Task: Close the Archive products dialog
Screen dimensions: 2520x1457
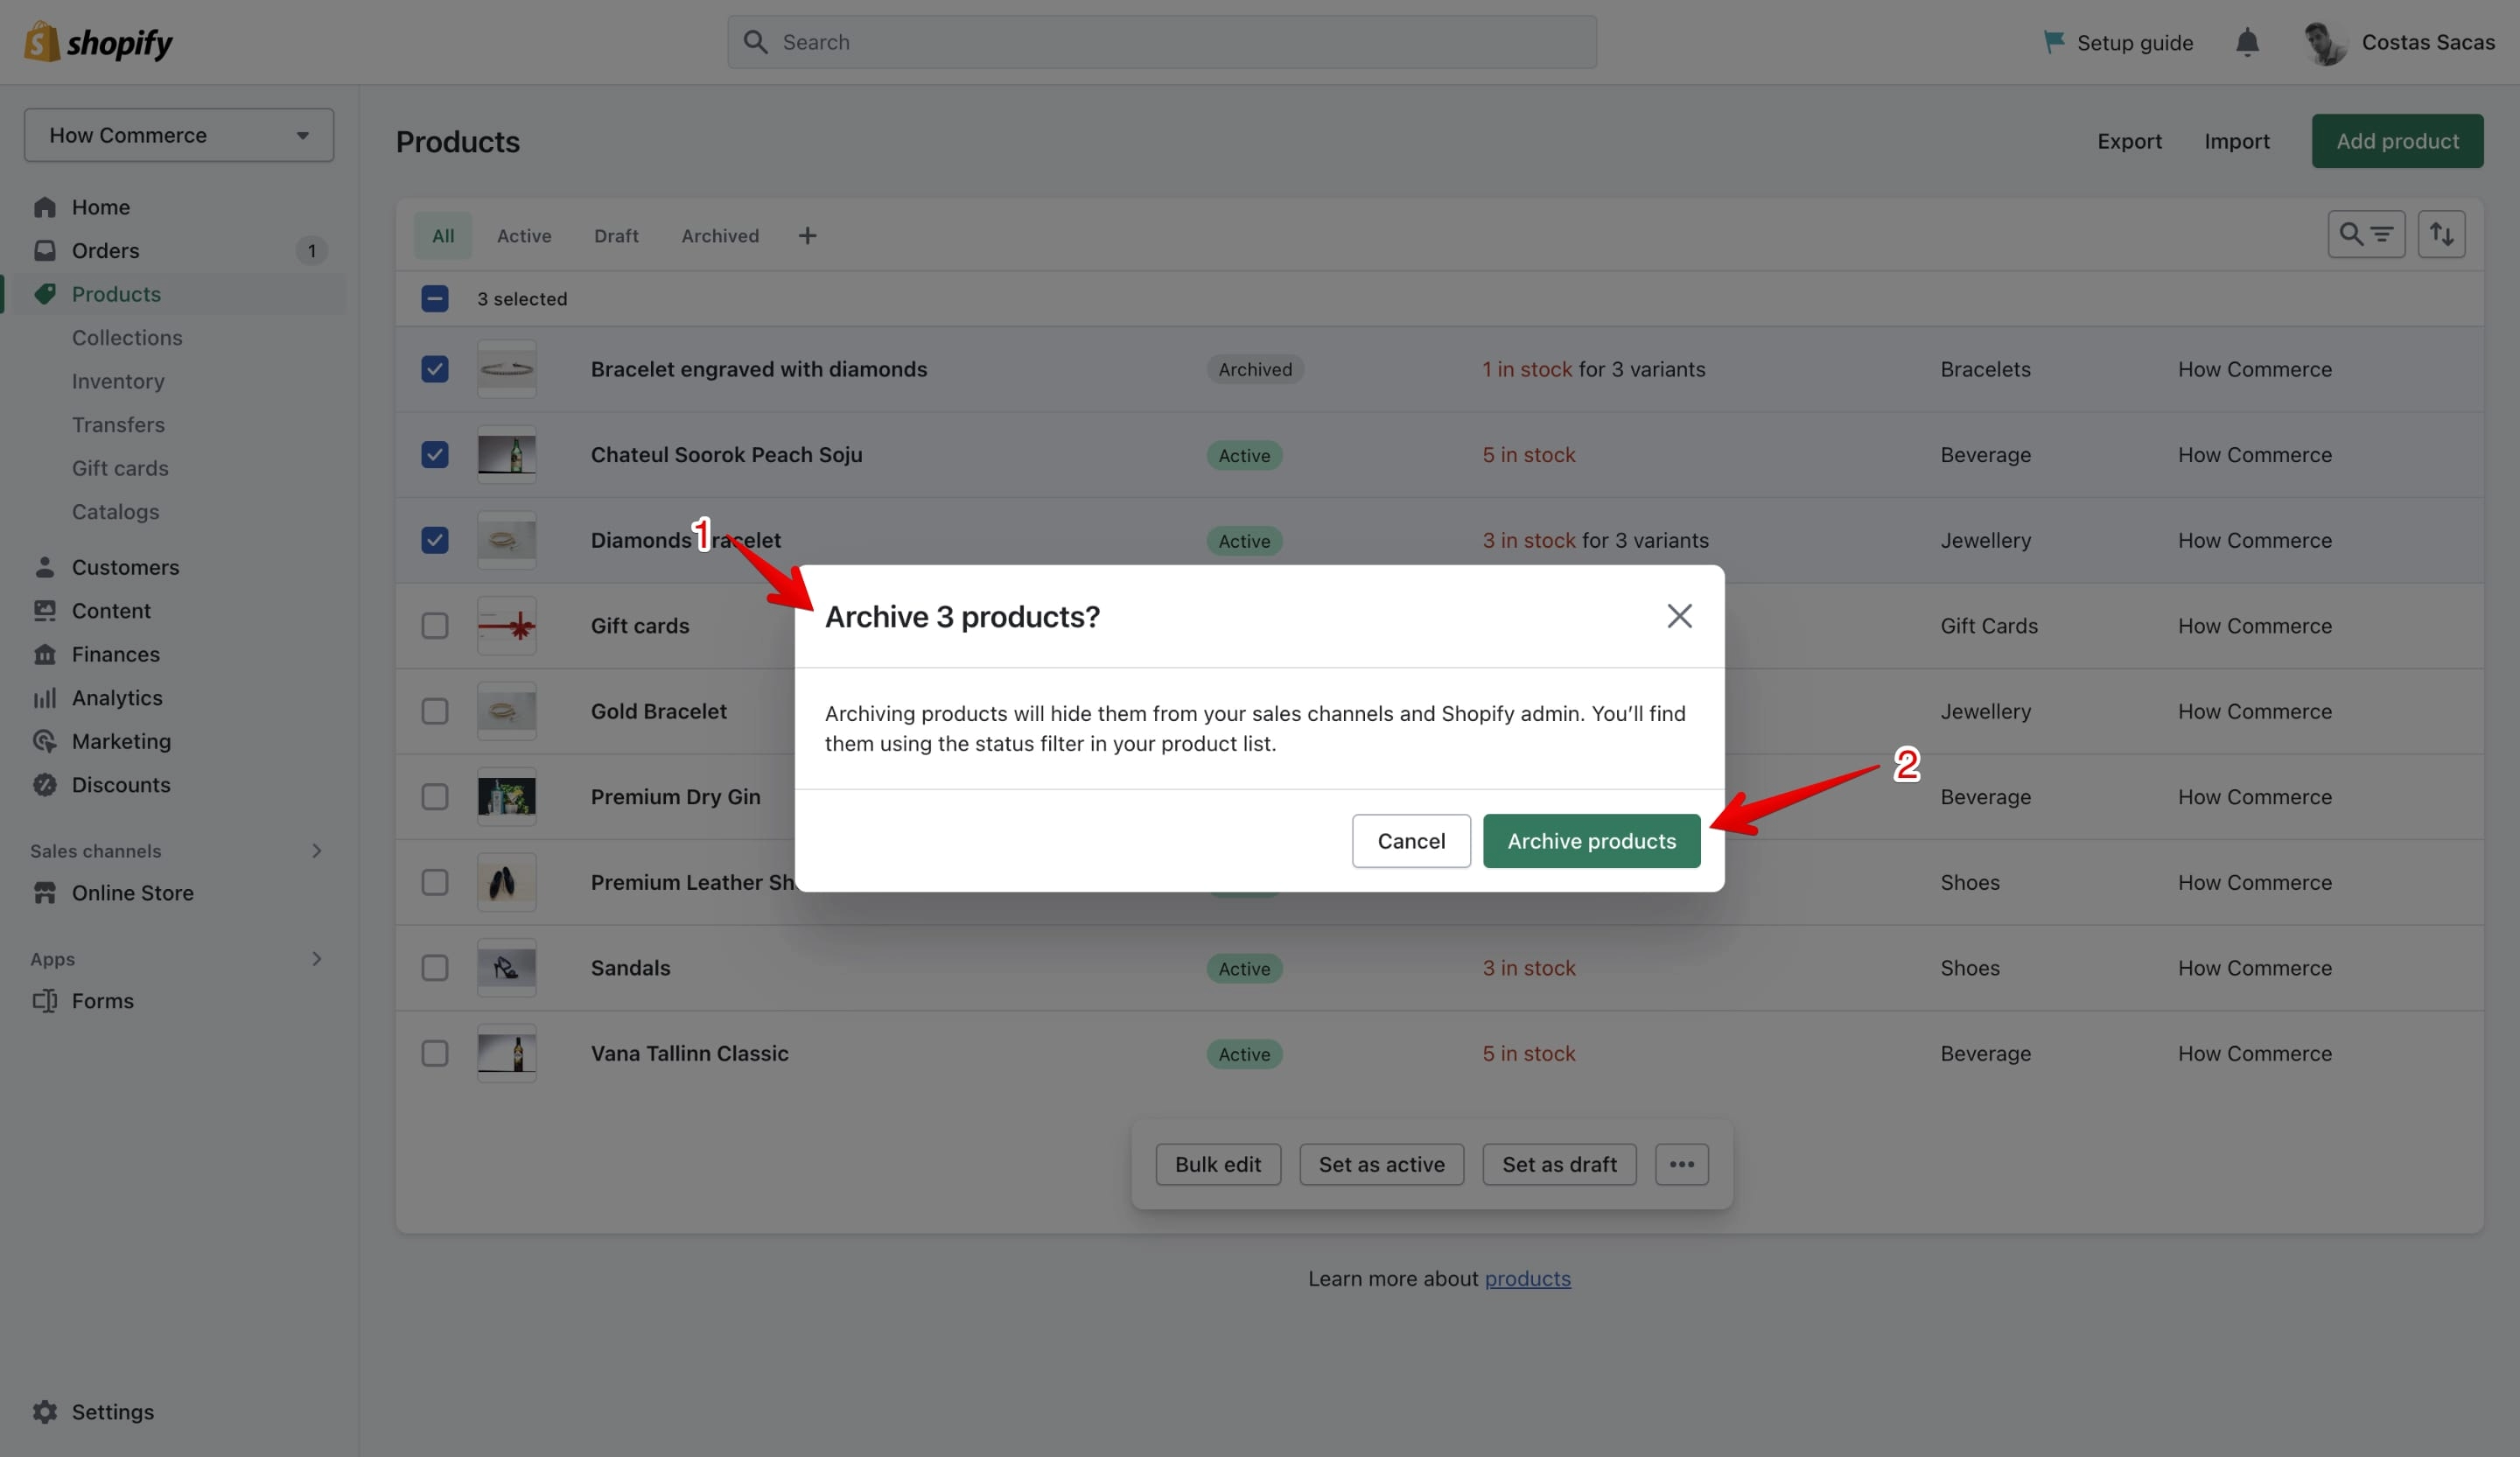Action: (1679, 616)
